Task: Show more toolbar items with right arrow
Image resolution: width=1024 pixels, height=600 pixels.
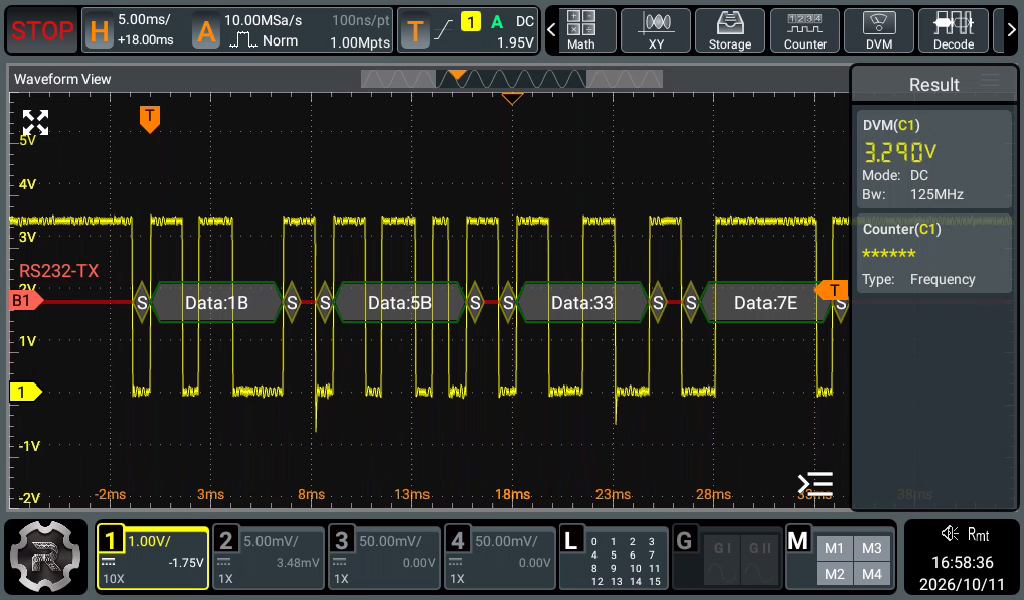Action: (x=1011, y=30)
